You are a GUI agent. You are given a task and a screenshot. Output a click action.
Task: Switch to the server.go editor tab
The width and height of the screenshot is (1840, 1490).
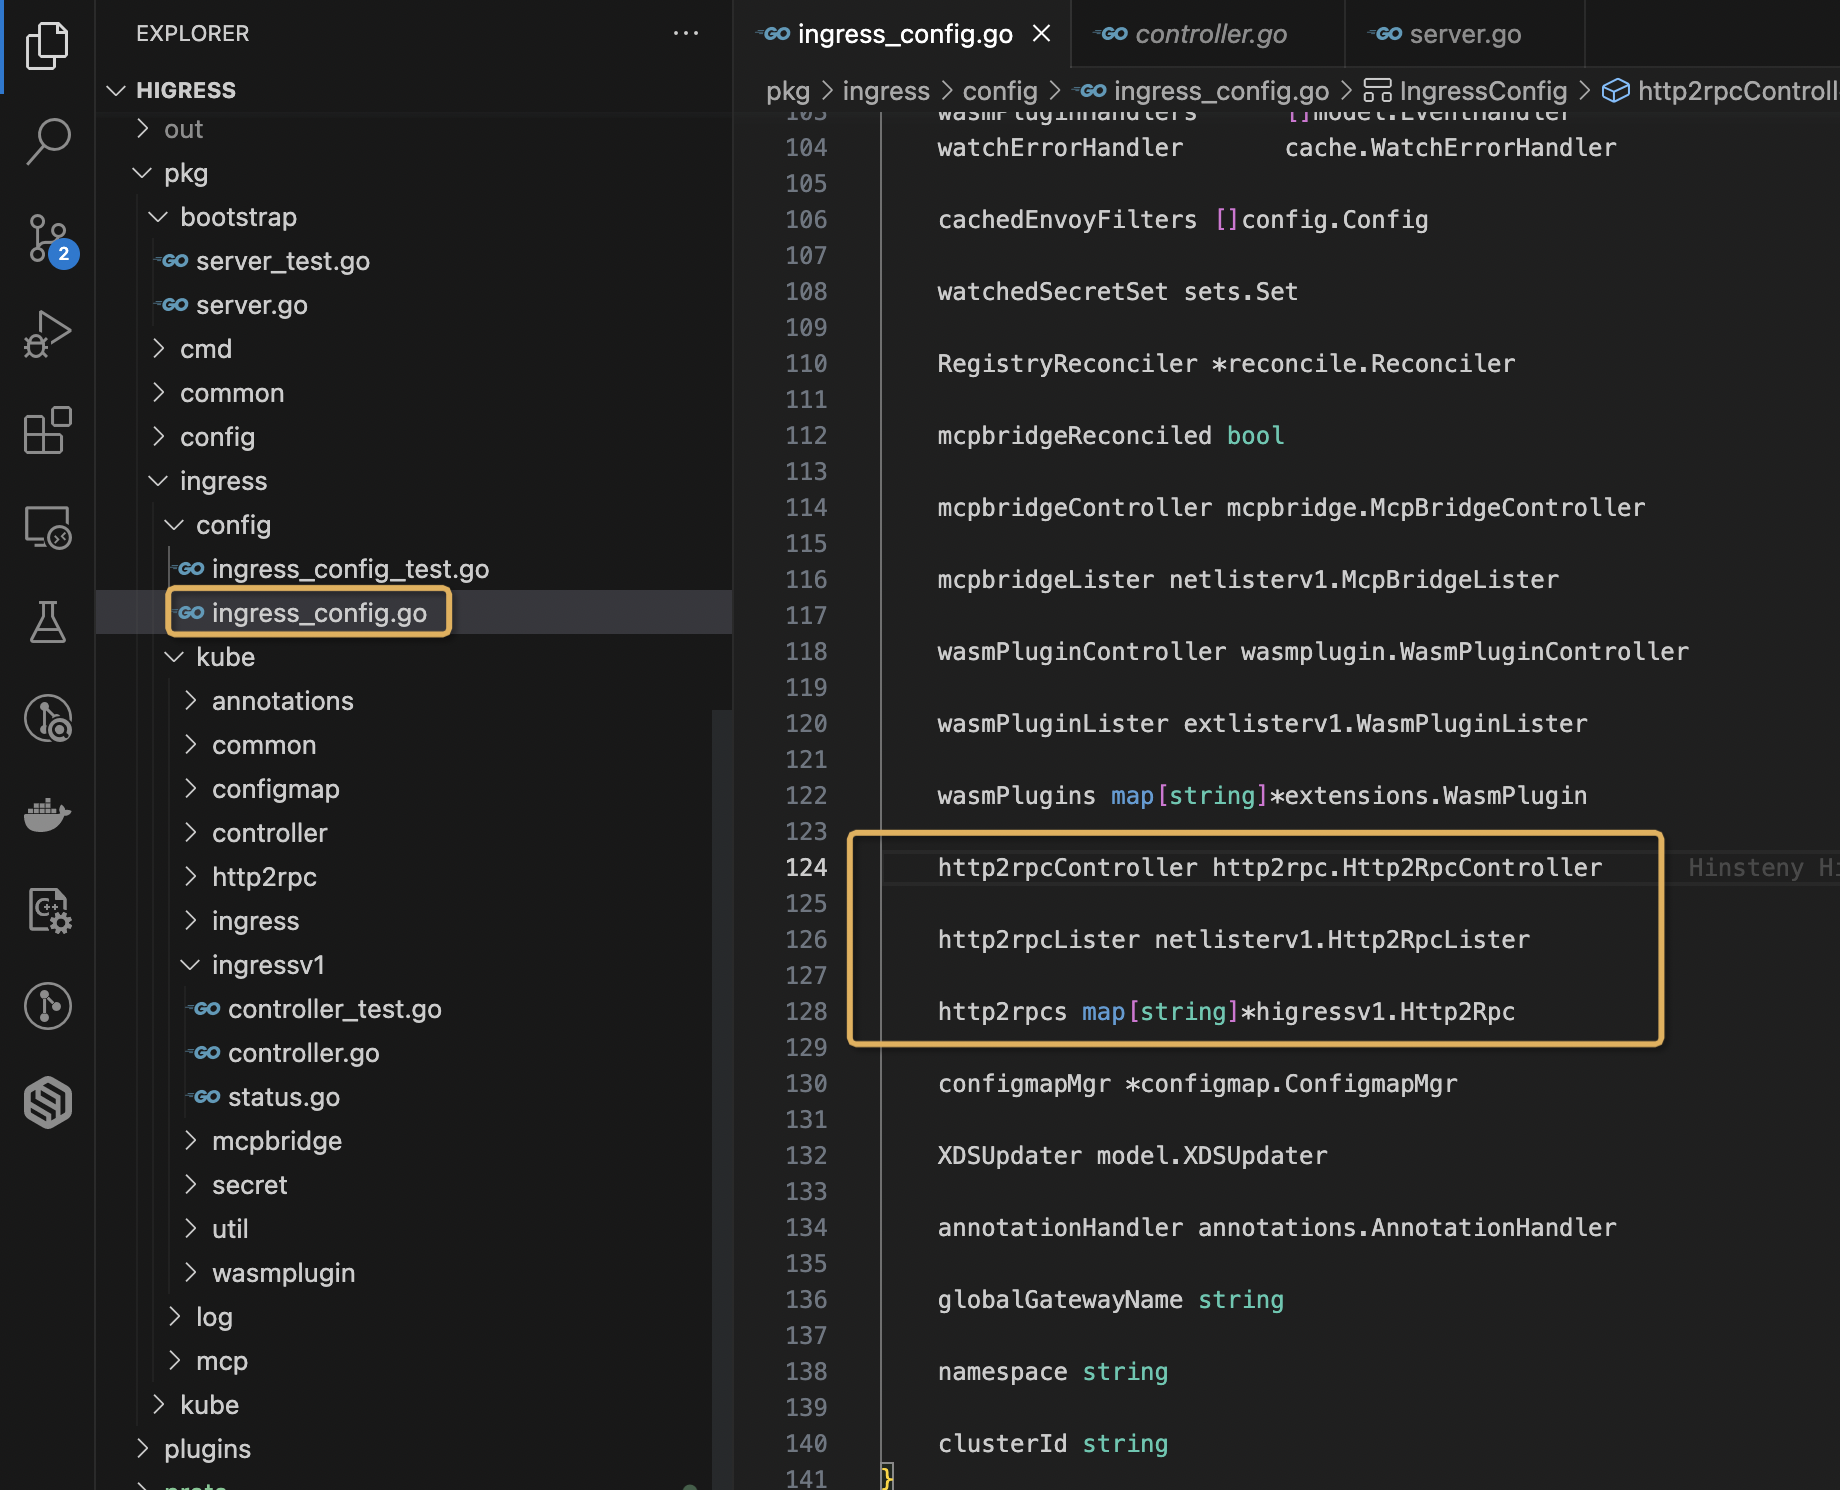click(x=1464, y=34)
